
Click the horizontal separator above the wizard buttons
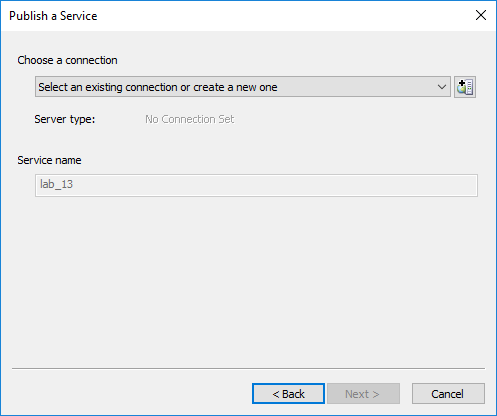248,368
